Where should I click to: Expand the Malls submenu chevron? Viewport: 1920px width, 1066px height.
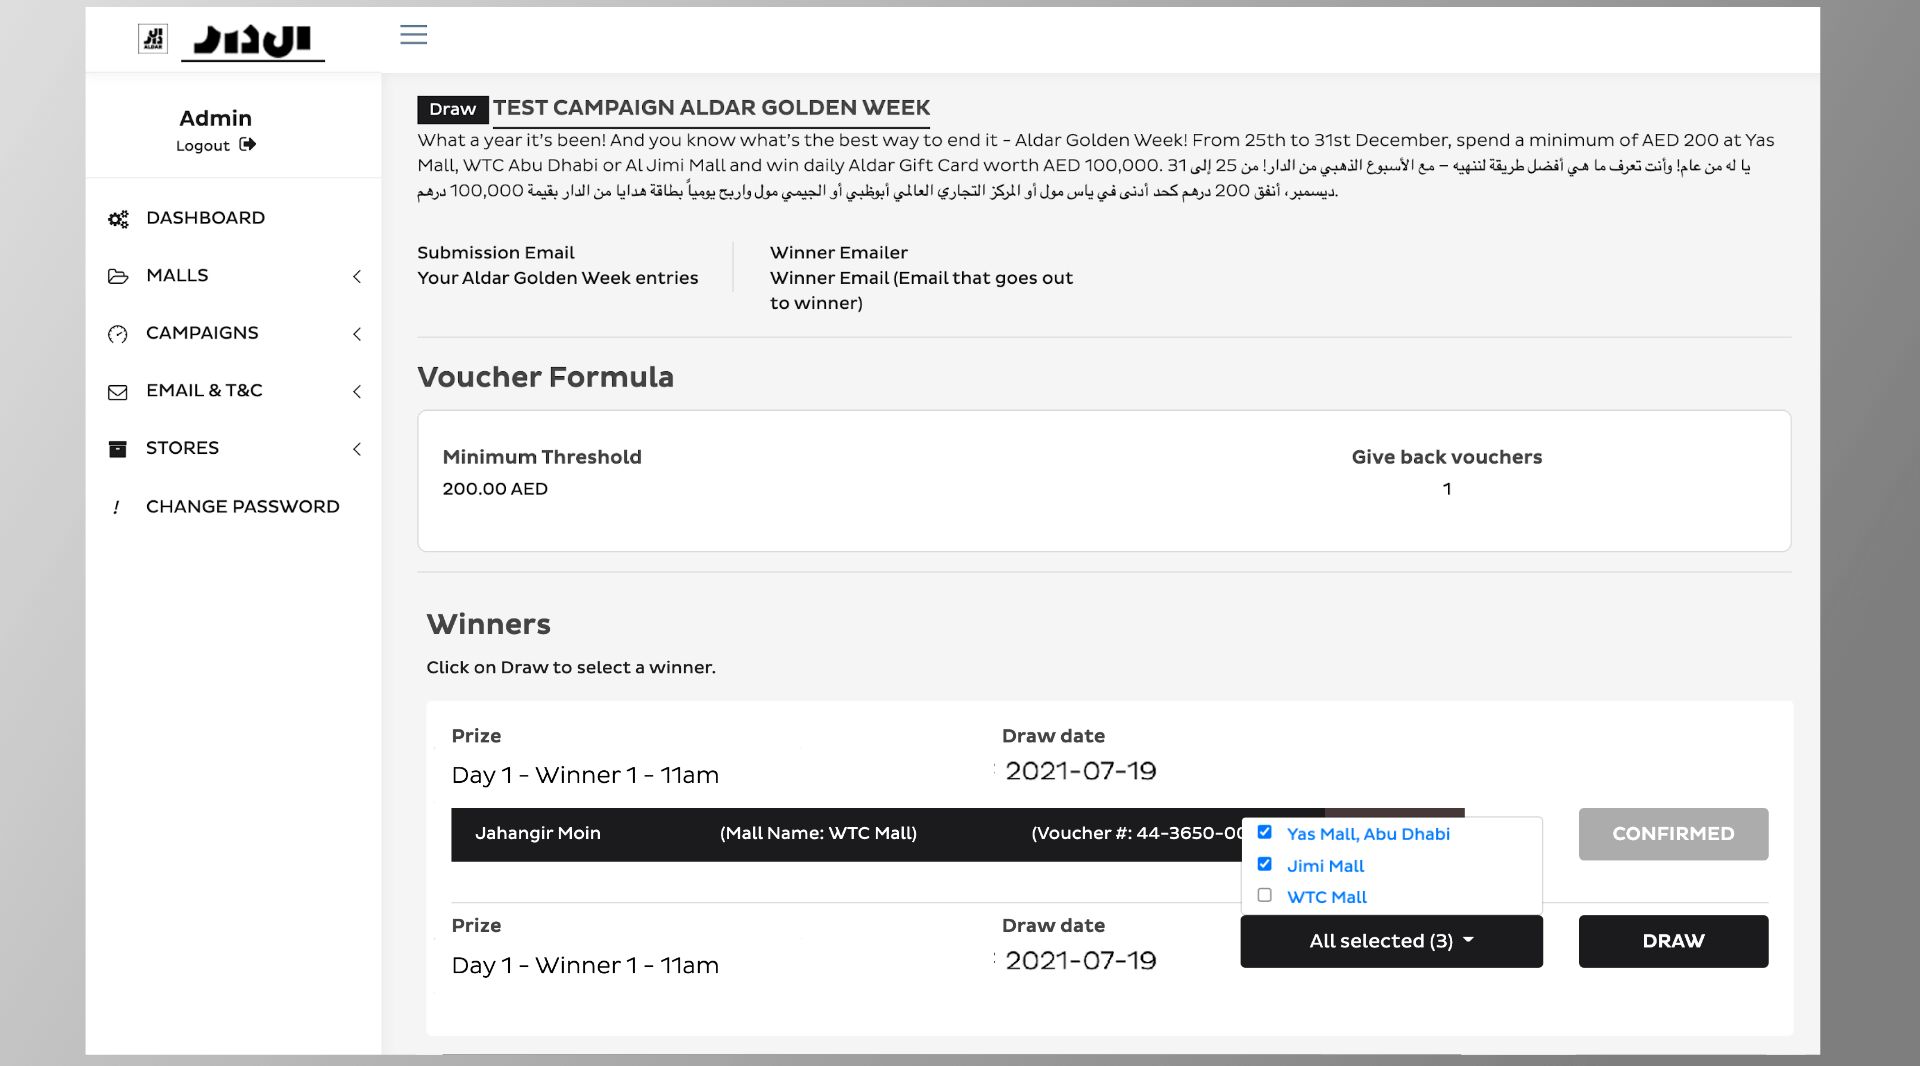357,276
